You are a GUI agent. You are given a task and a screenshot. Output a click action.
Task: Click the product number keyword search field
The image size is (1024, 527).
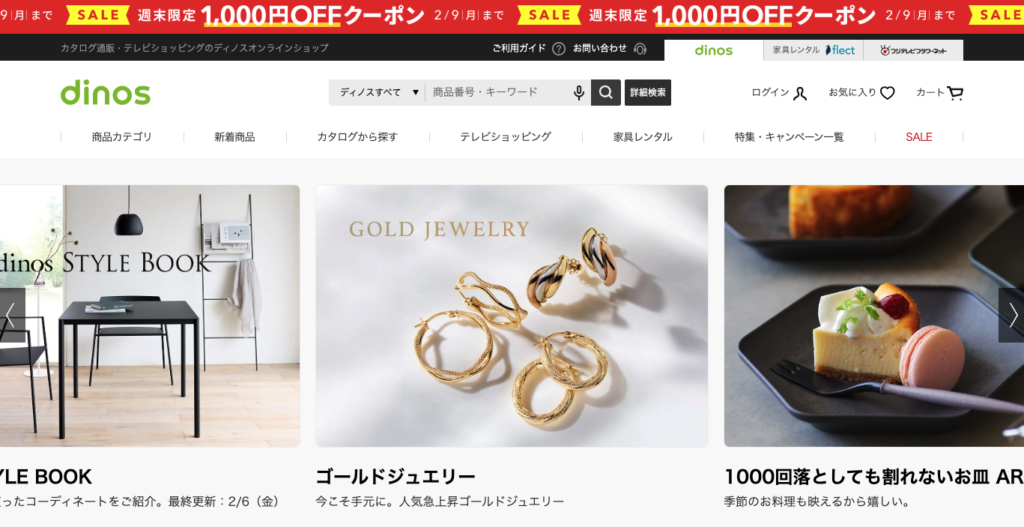[x=498, y=93]
